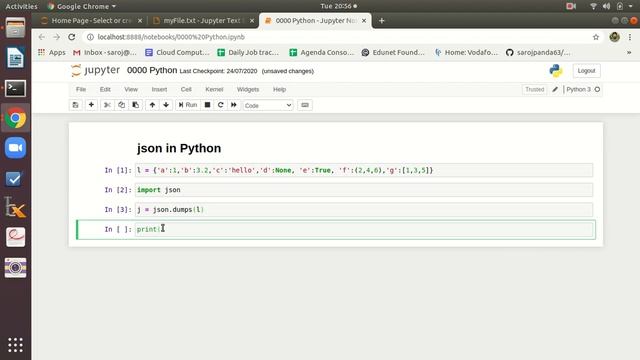
Task: Launch Zoom from the Ubuntu dock
Action: [16, 148]
